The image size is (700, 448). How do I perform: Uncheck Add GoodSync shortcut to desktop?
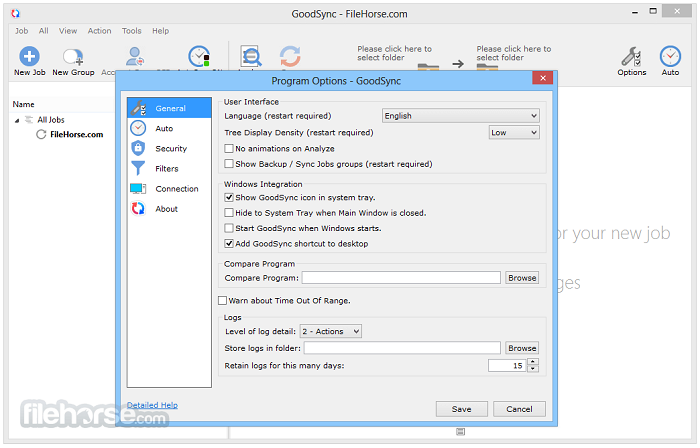(x=229, y=244)
